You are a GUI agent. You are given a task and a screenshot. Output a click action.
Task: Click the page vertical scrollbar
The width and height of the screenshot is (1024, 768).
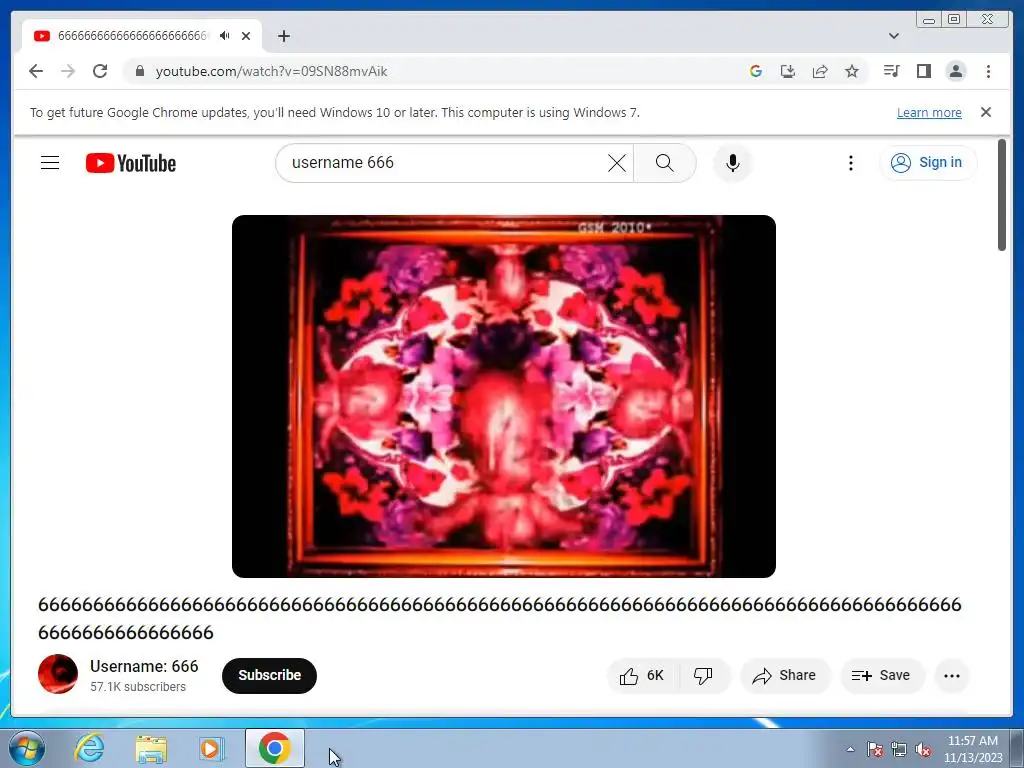1002,195
